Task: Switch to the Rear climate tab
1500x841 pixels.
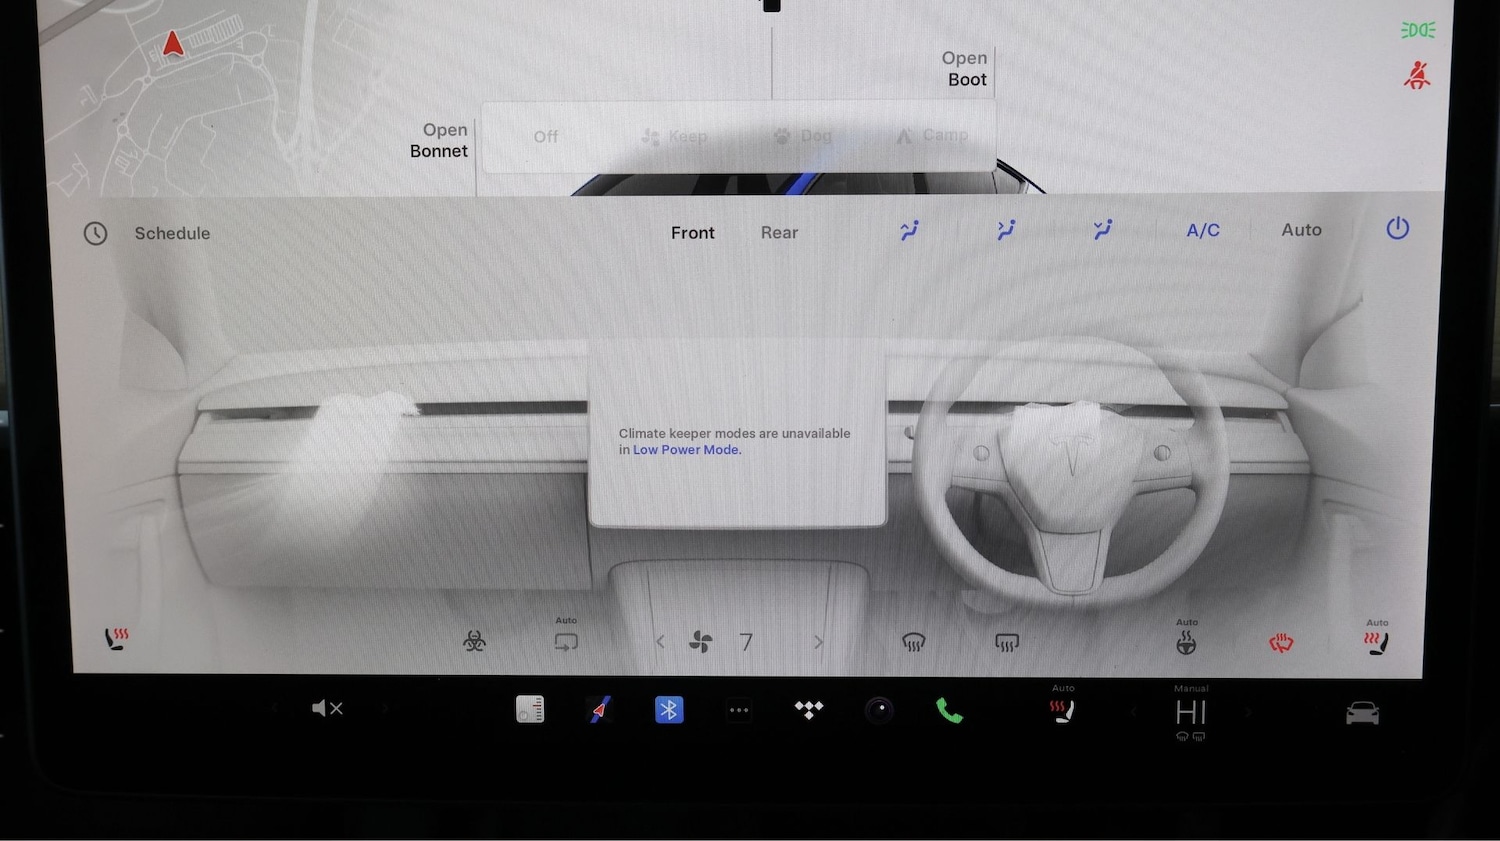Action: (x=779, y=232)
